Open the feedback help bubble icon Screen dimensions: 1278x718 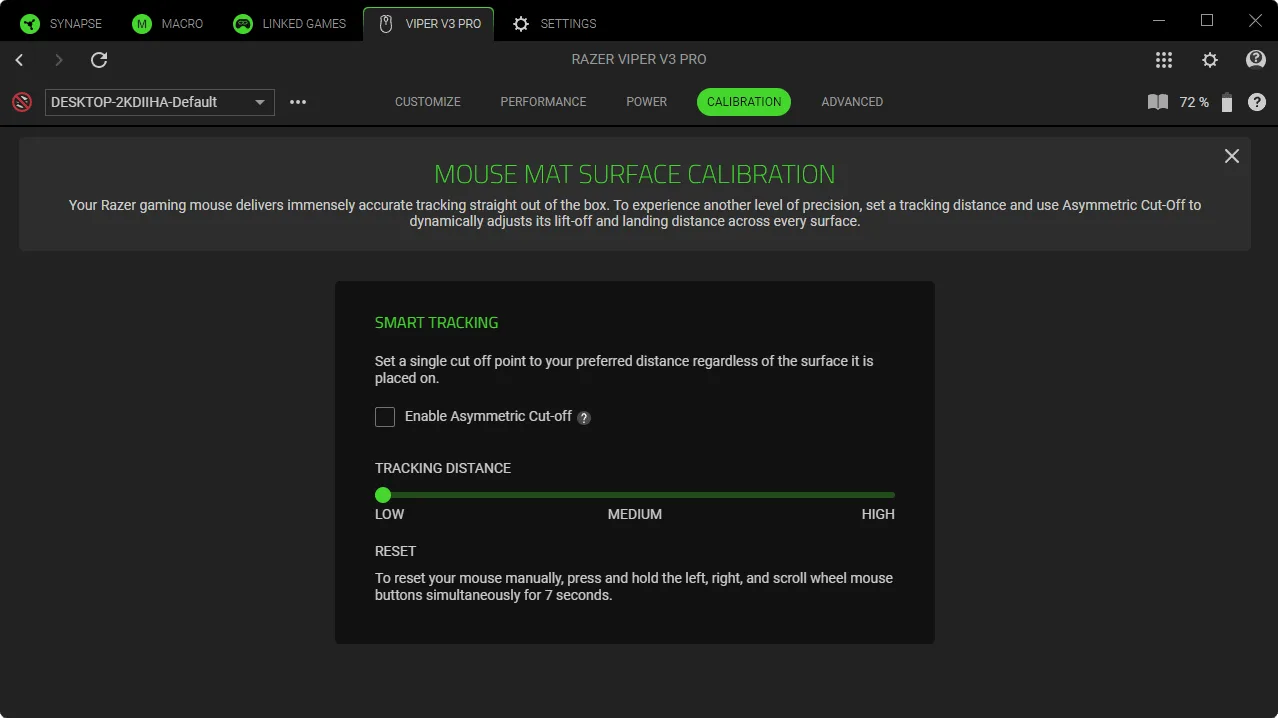coord(1256,60)
